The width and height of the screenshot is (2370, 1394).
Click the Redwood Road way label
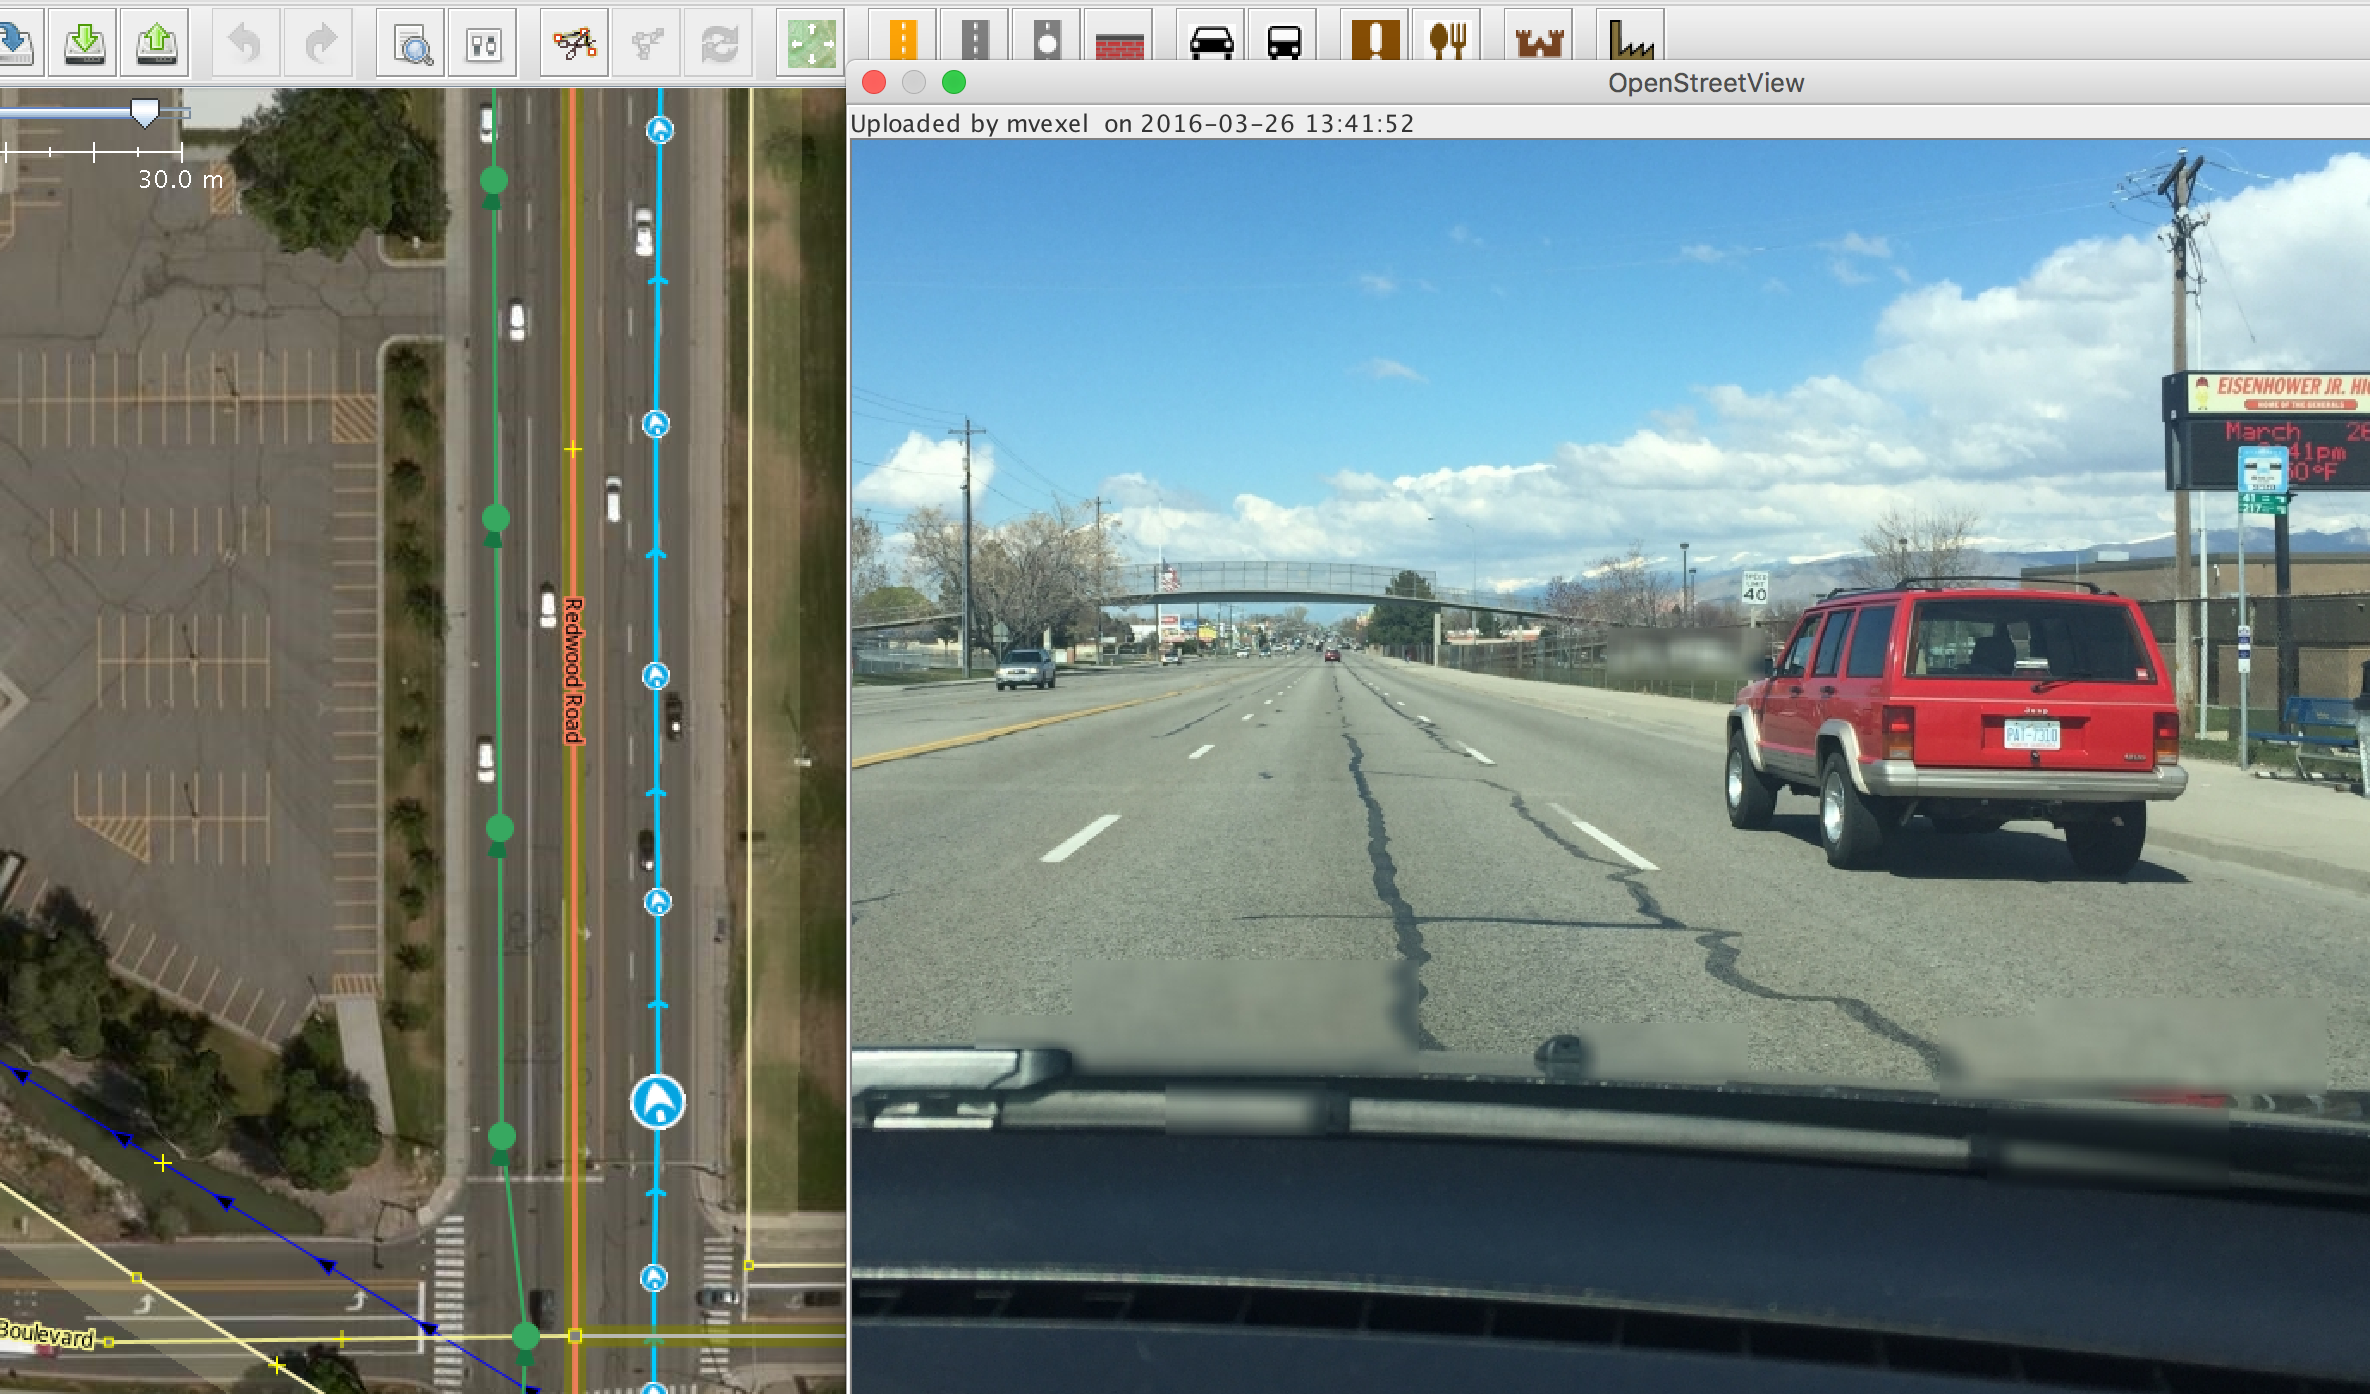coord(573,671)
